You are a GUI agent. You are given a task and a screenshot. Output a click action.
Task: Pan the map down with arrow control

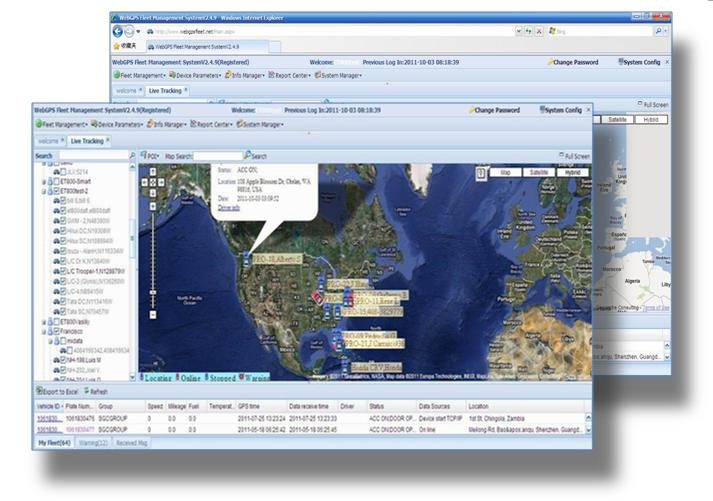click(x=153, y=193)
